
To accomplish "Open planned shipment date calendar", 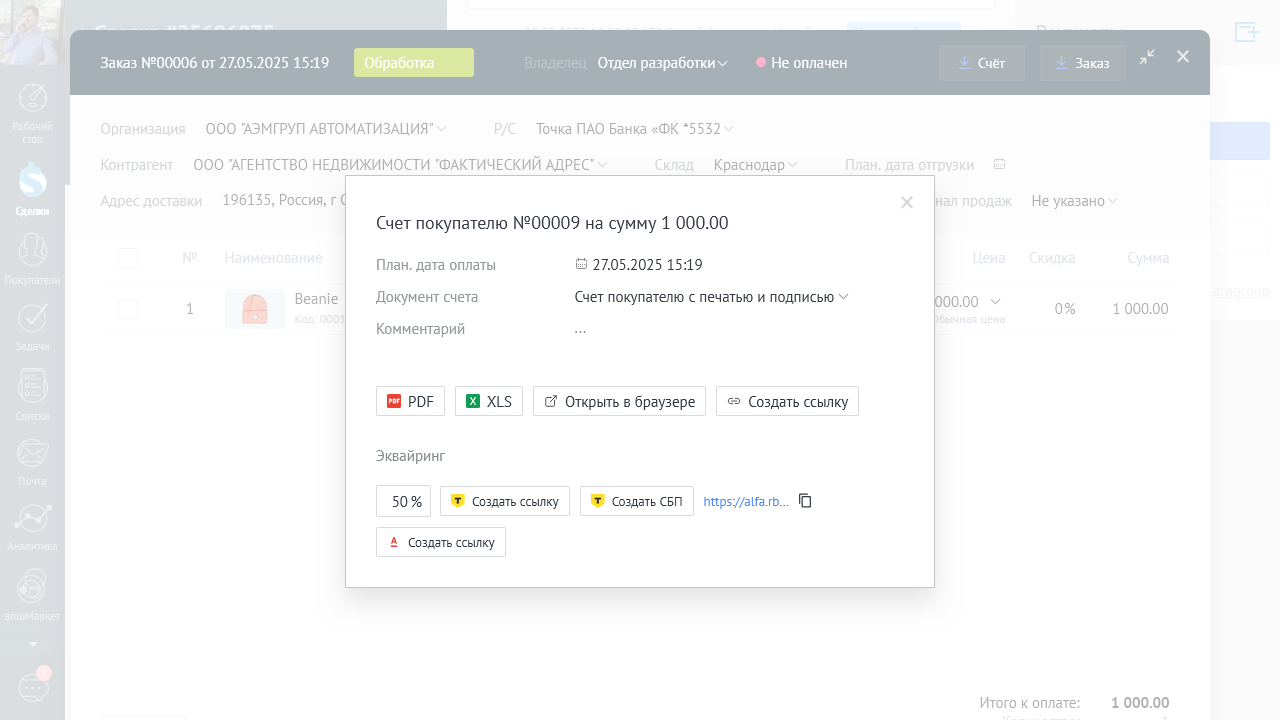I will tap(999, 164).
